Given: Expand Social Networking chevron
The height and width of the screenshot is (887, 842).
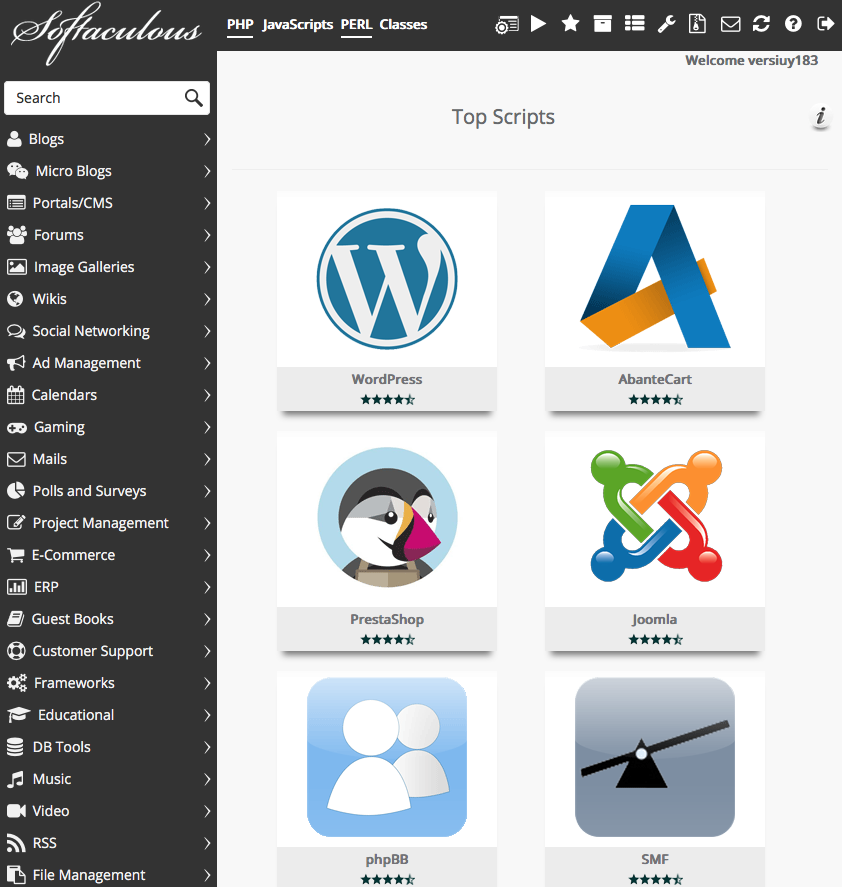Looking at the screenshot, I should 207,331.
